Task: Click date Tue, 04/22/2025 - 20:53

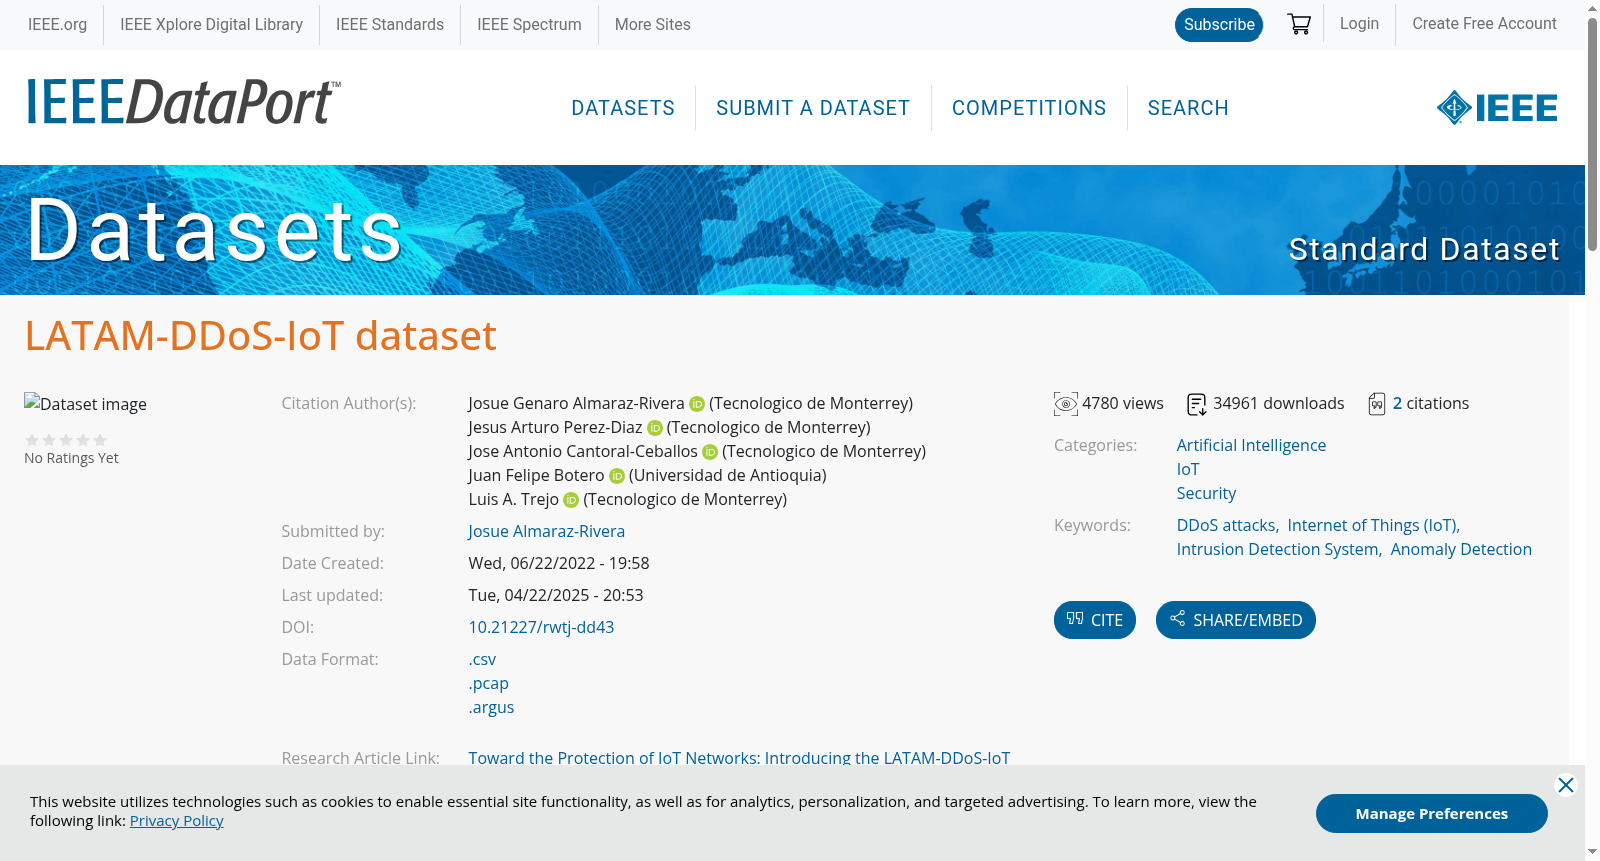Action: (556, 596)
